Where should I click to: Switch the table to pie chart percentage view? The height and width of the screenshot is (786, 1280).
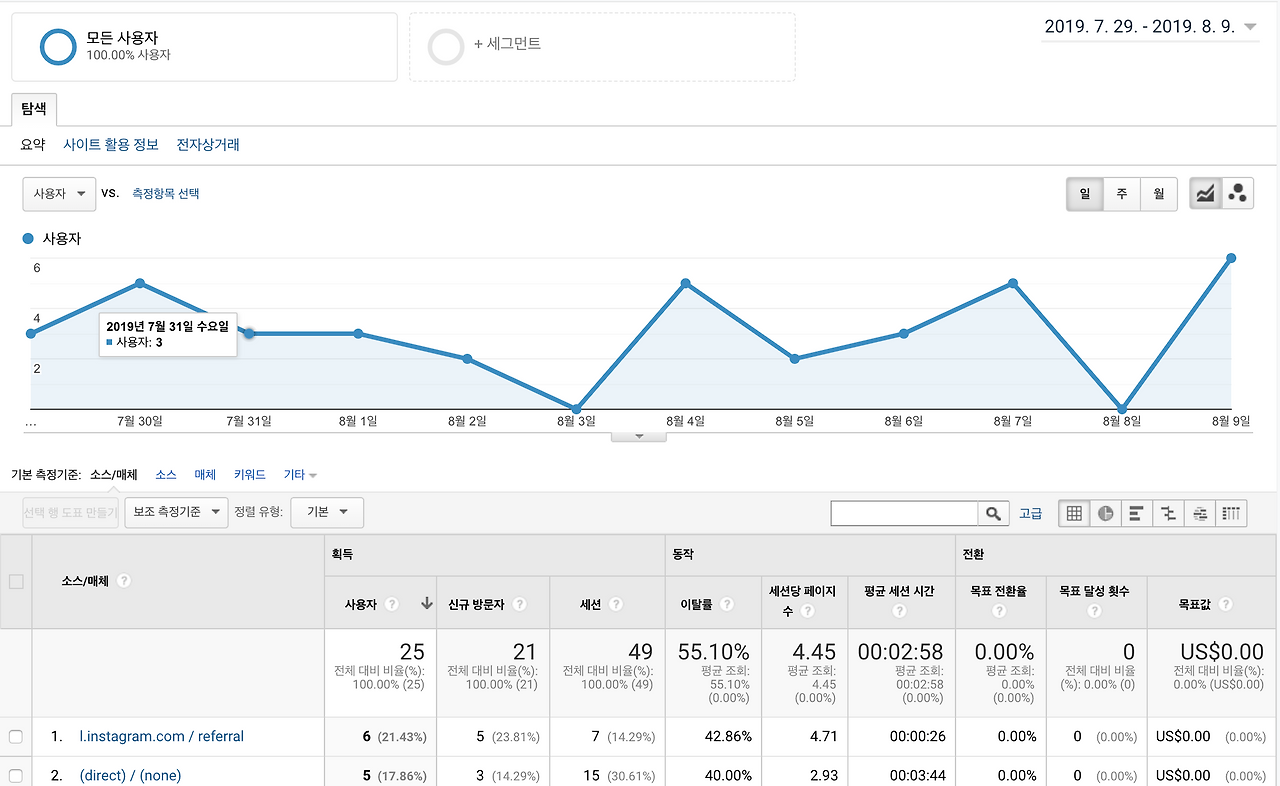tap(1106, 513)
